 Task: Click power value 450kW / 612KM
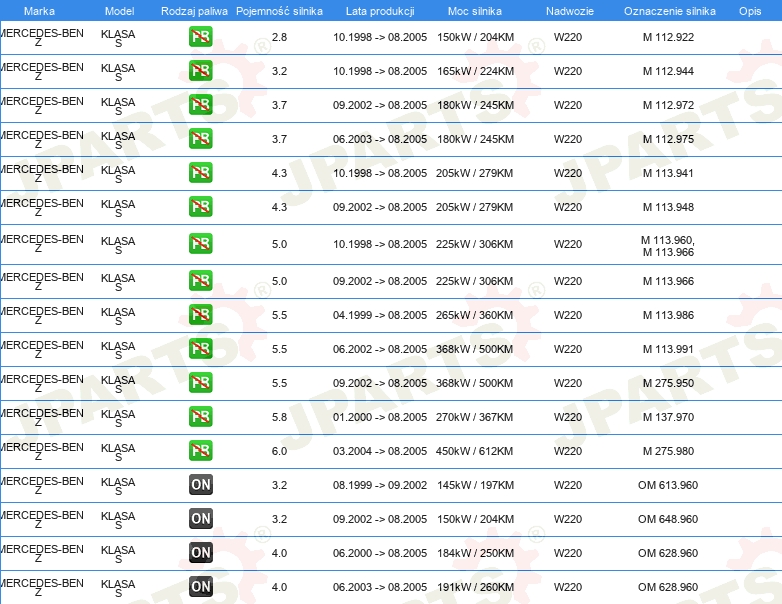(474, 450)
